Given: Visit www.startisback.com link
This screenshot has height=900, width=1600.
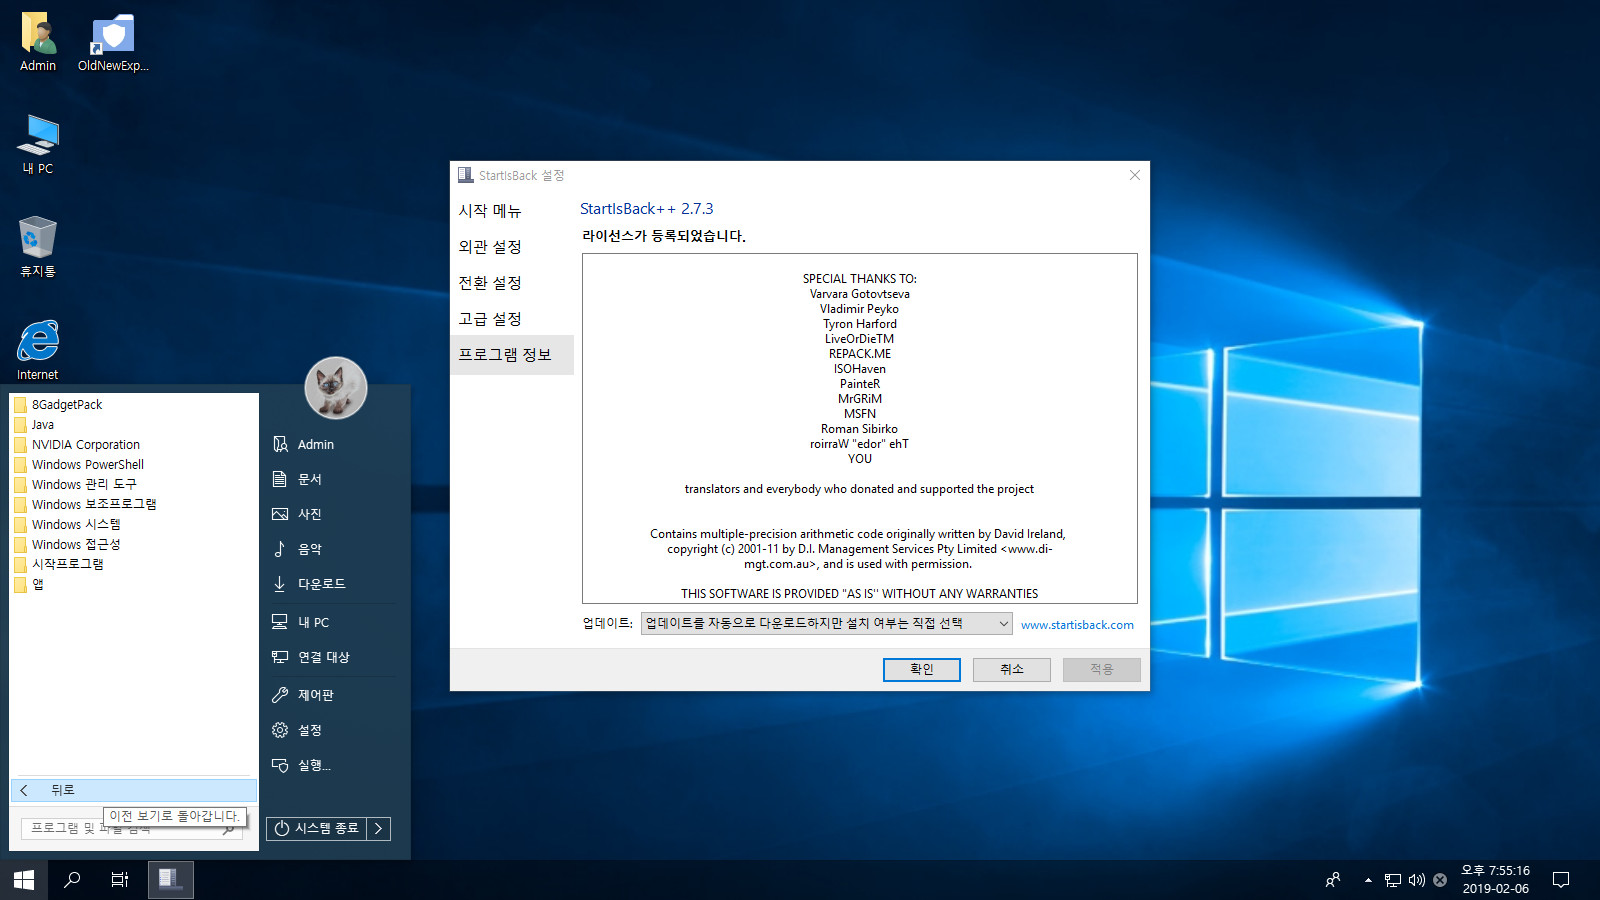Looking at the screenshot, I should (x=1077, y=625).
